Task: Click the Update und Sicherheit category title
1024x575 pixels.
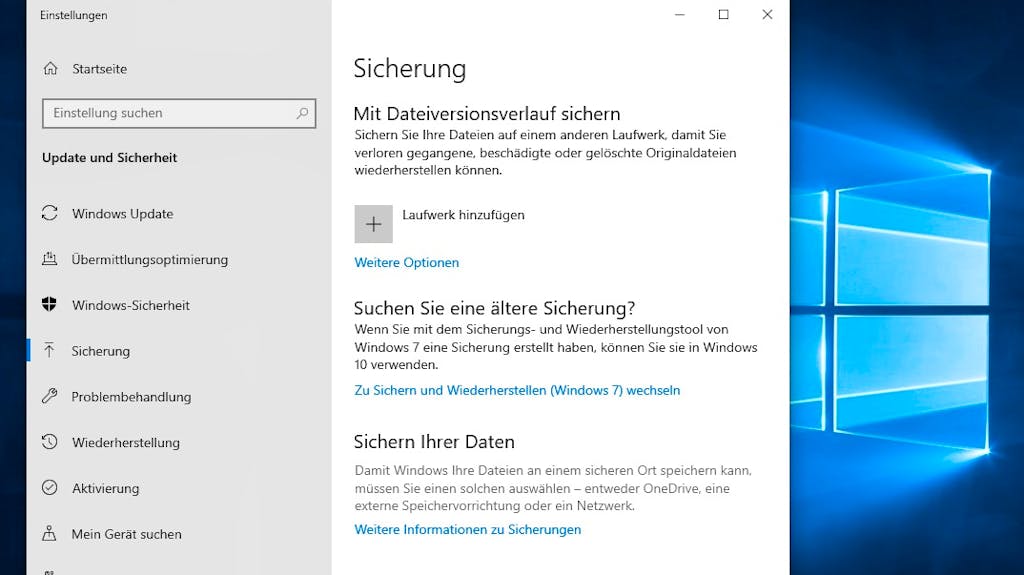Action: click(x=110, y=157)
